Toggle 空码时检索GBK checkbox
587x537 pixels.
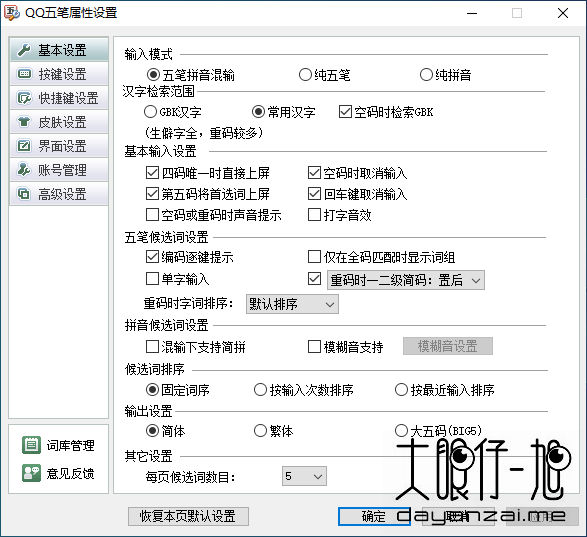click(345, 112)
